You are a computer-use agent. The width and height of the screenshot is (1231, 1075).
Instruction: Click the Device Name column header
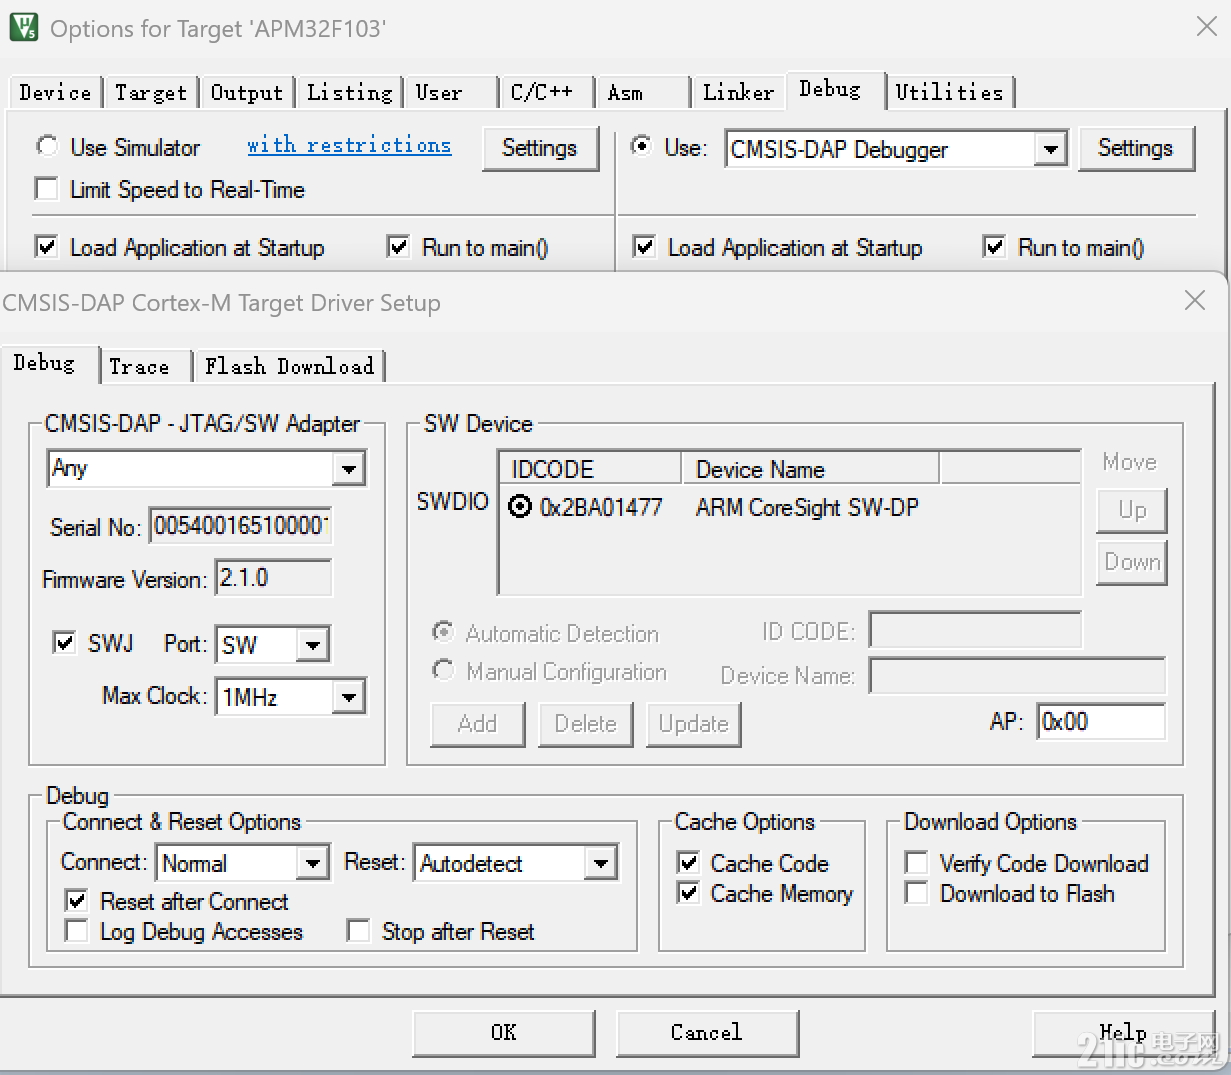pyautogui.click(x=810, y=469)
